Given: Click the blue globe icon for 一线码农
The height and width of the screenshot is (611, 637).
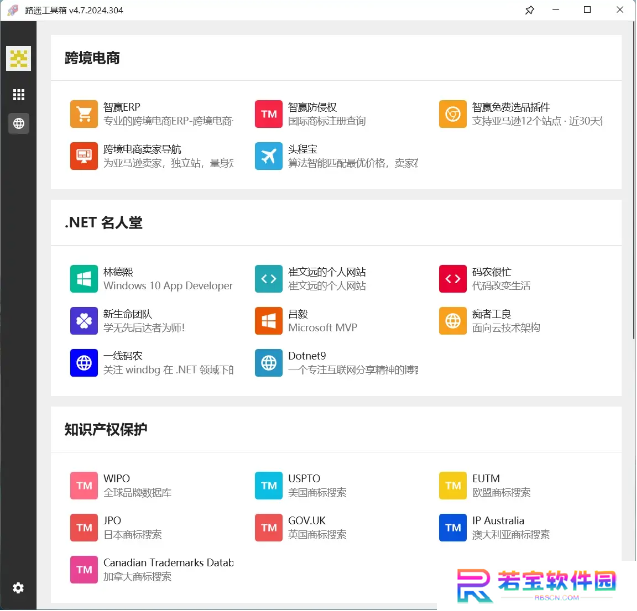Looking at the screenshot, I should [x=84, y=363].
